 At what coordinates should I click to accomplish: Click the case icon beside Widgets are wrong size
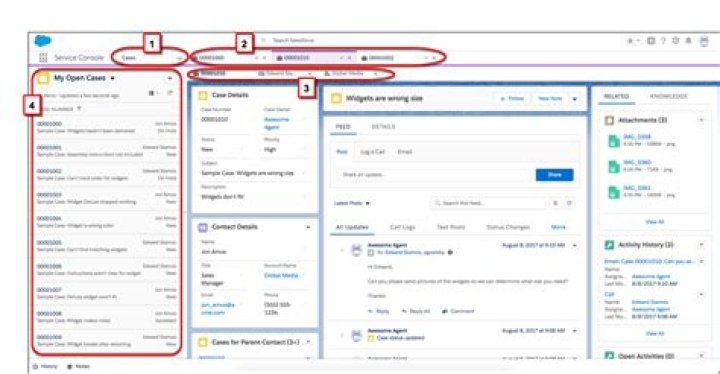click(336, 98)
